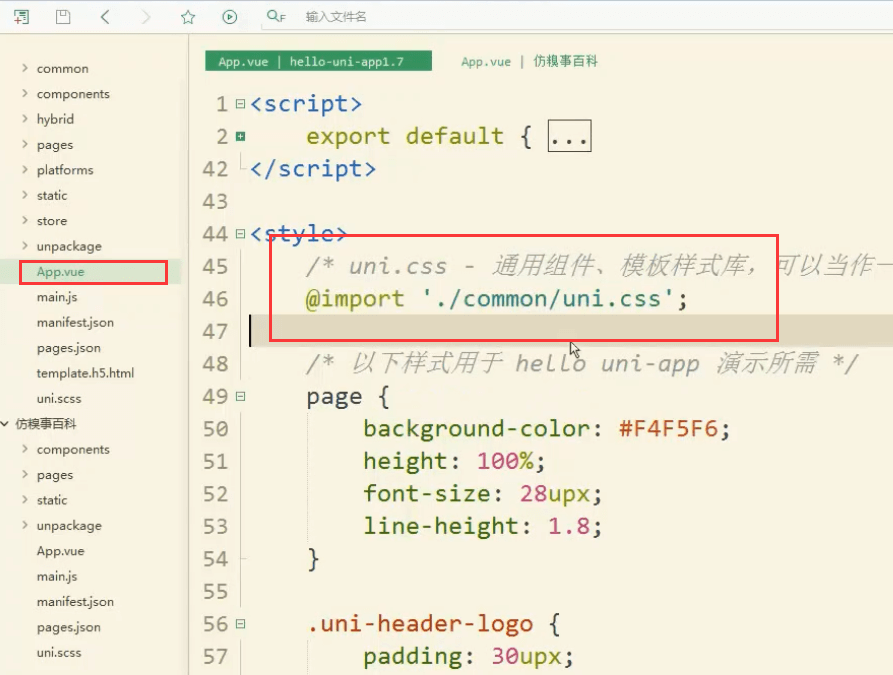
Task: Collapse the page rule fold marker
Action: (x=240, y=396)
